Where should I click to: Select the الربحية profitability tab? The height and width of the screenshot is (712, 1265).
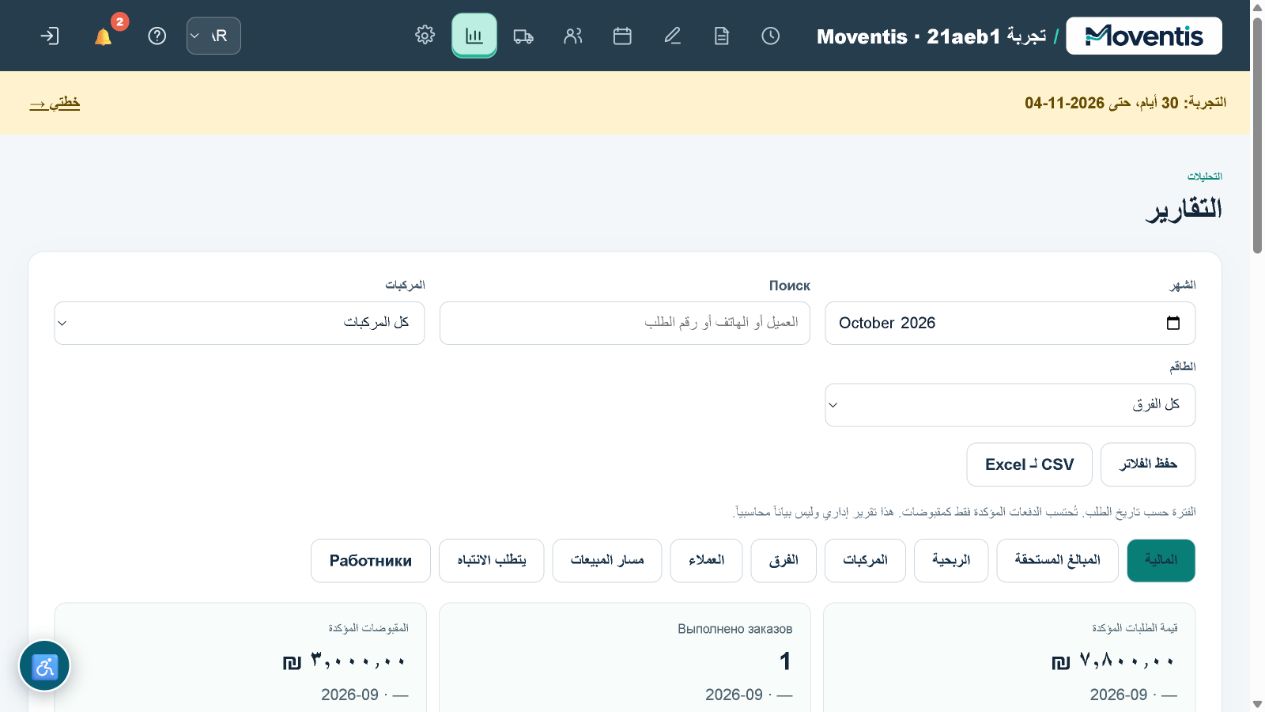(951, 560)
